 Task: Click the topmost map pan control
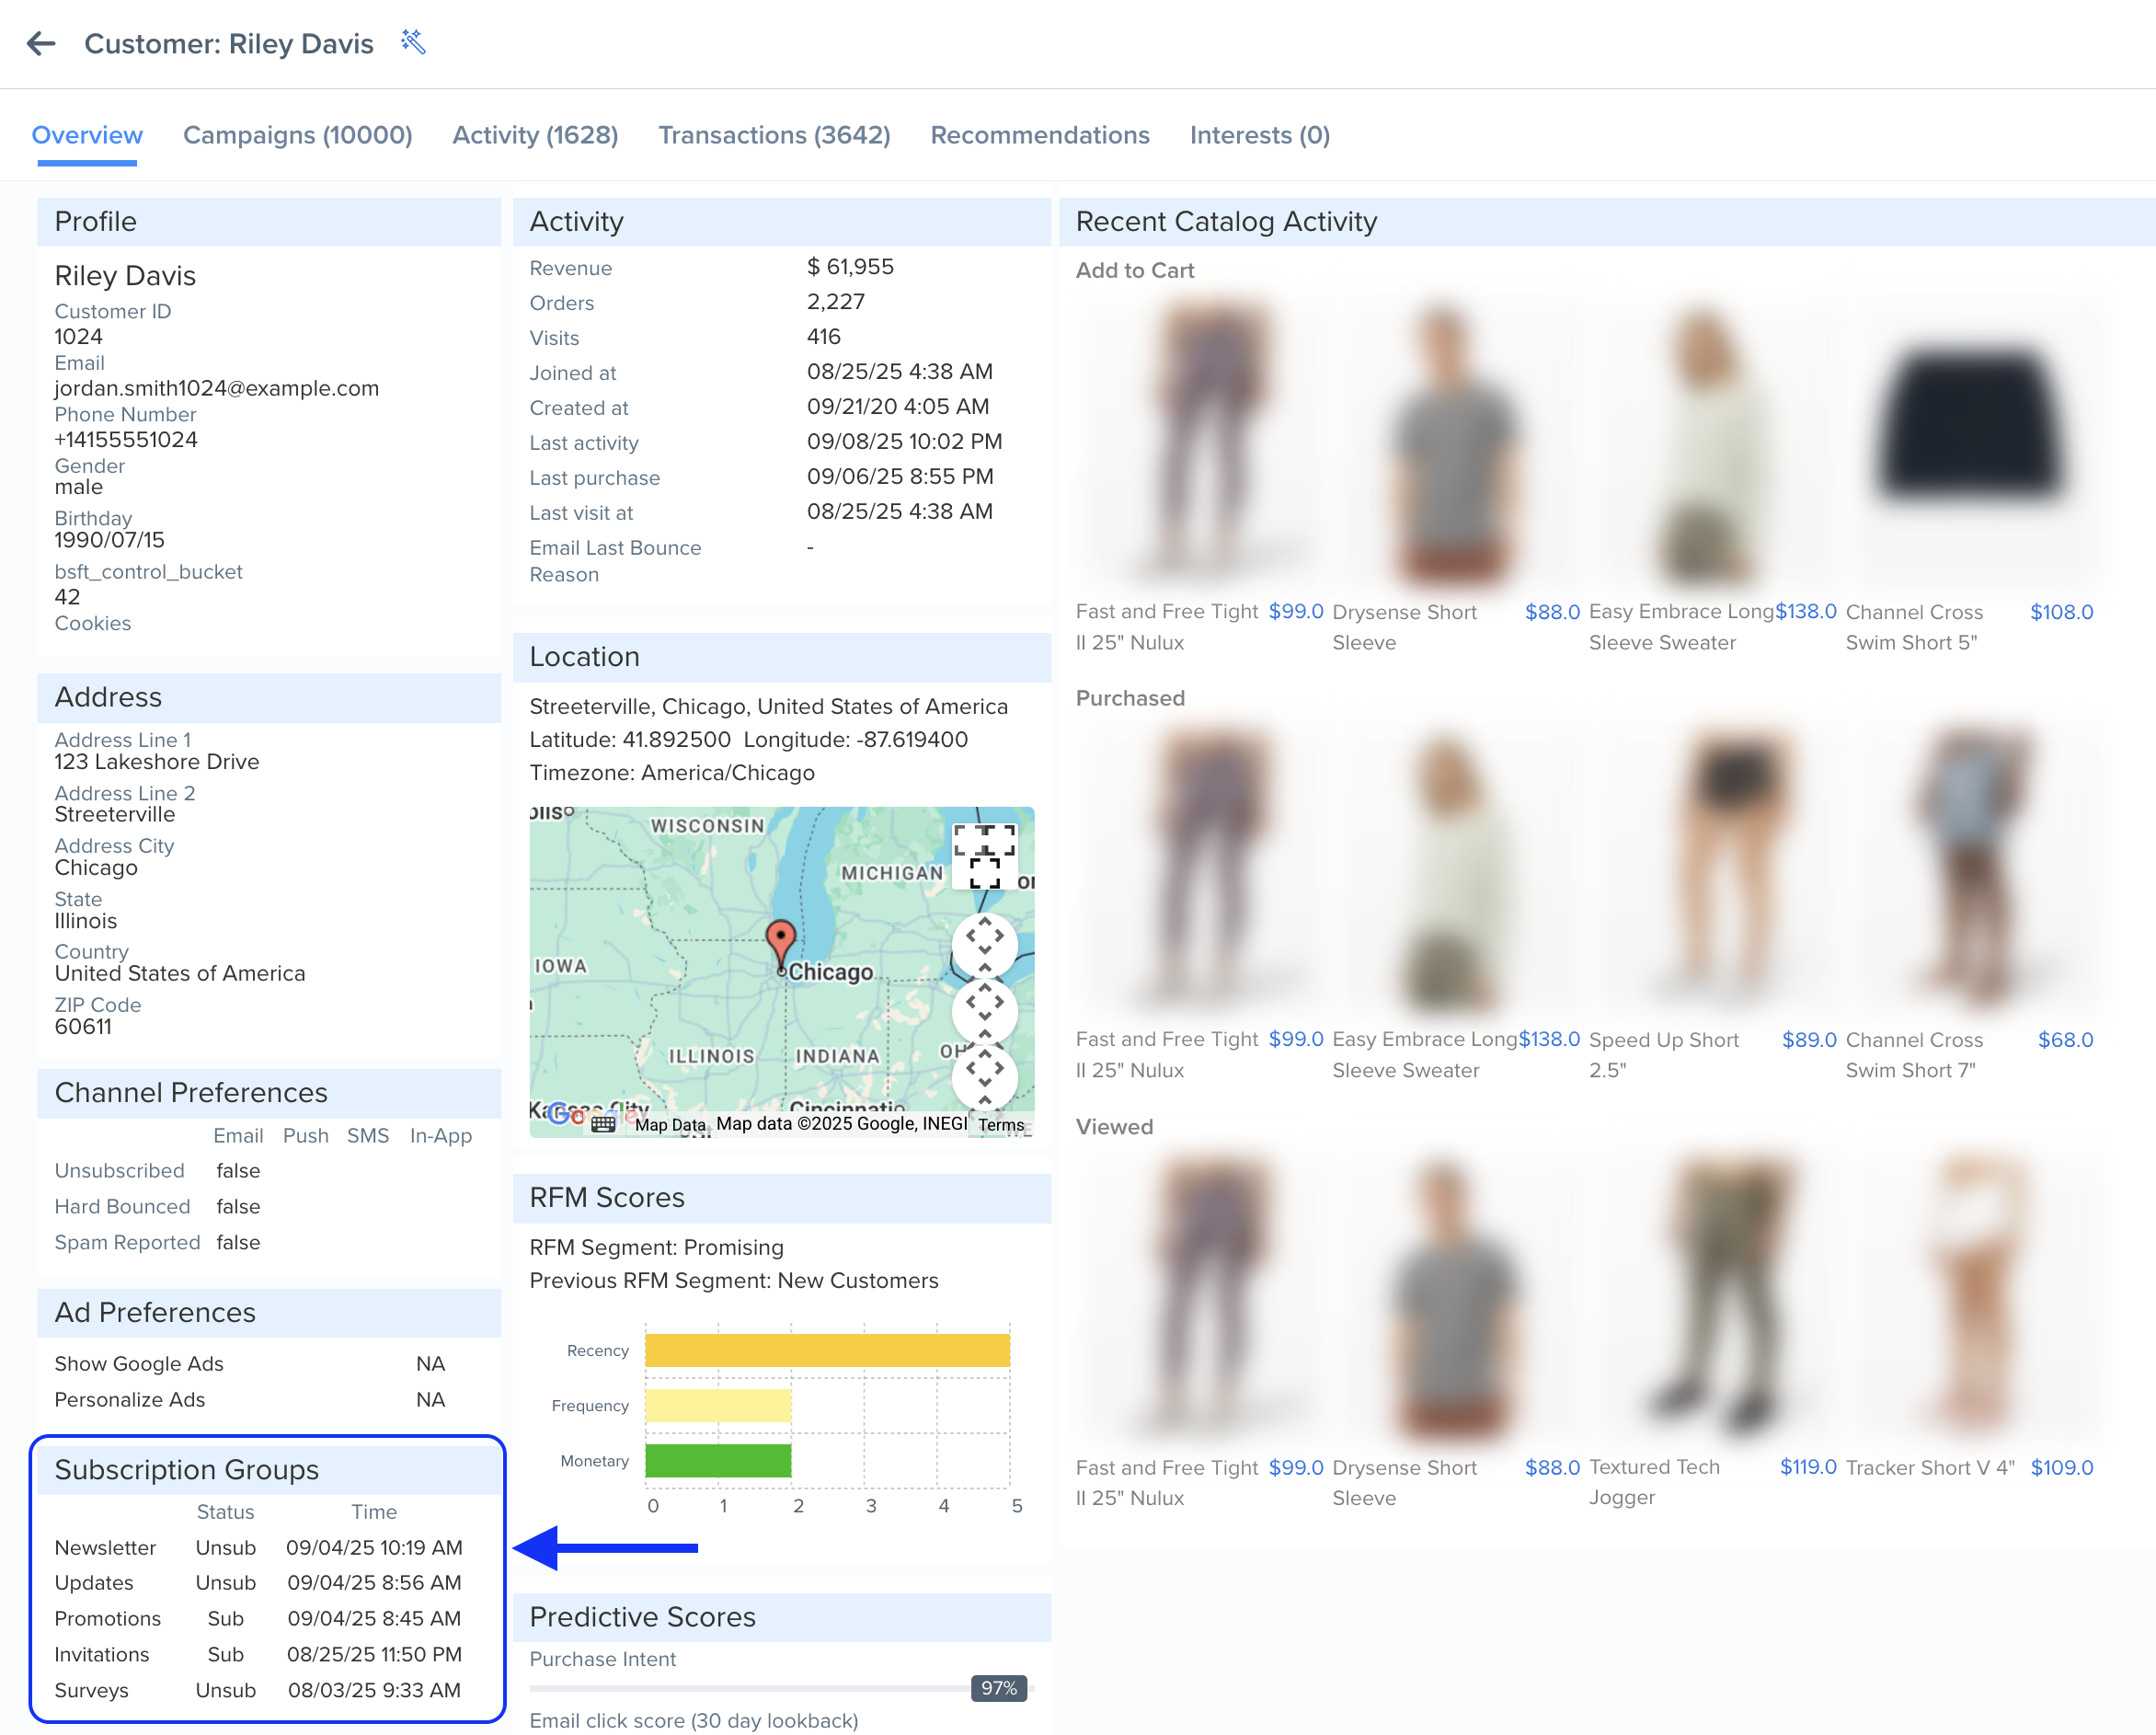984,943
